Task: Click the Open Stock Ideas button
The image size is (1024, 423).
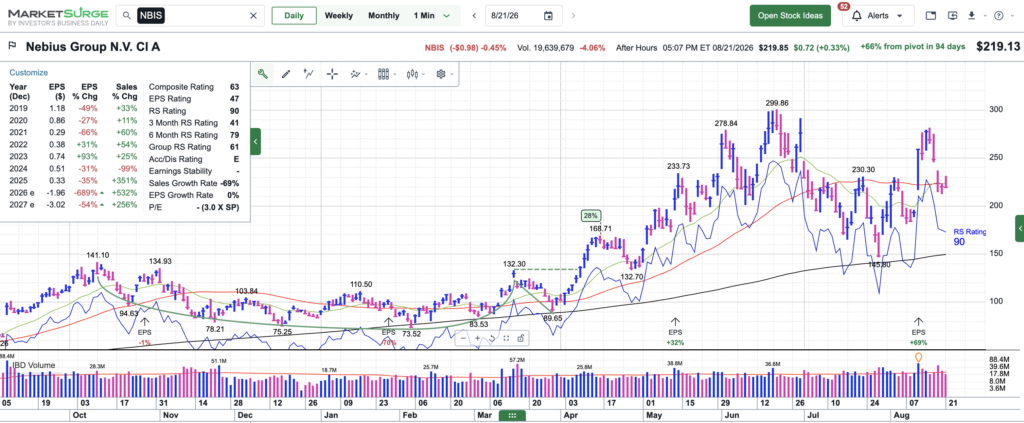Action: [790, 16]
